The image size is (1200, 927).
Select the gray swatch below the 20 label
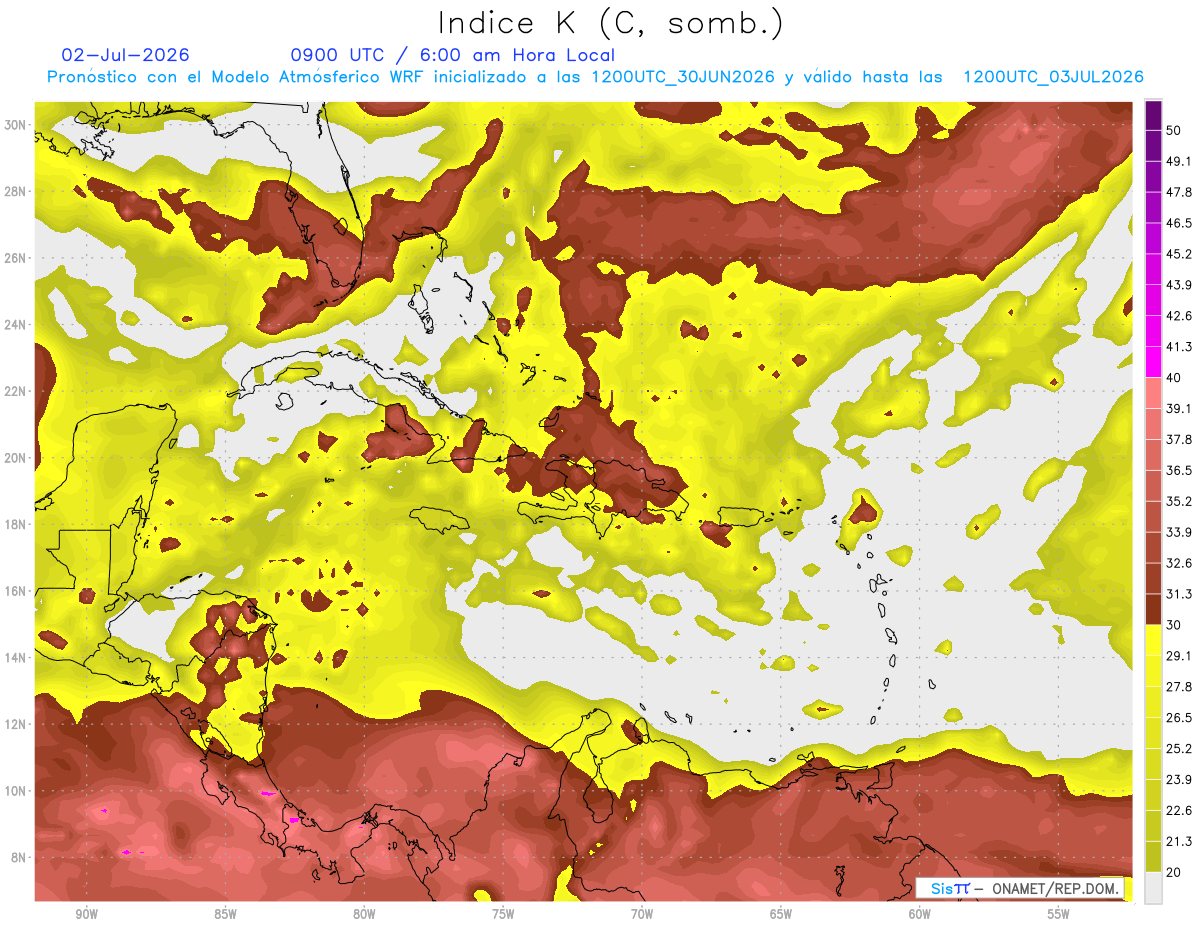click(x=1153, y=887)
